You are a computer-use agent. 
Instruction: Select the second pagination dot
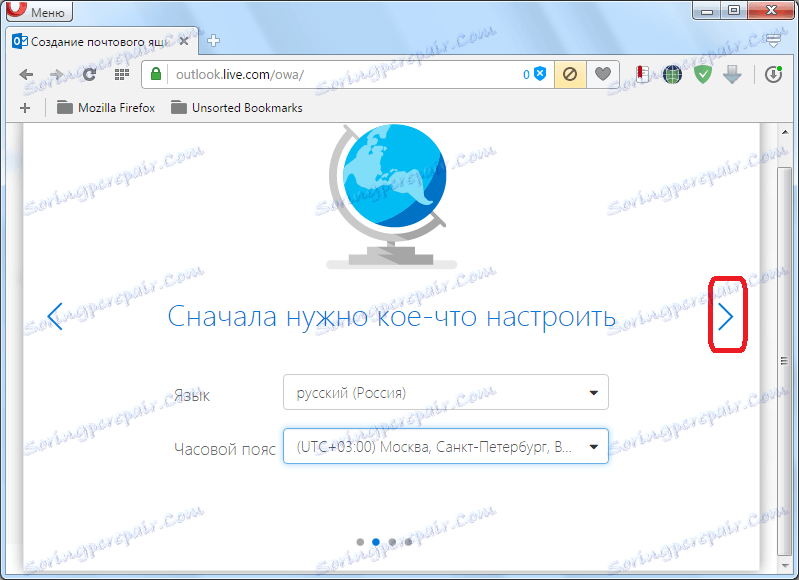(x=376, y=542)
